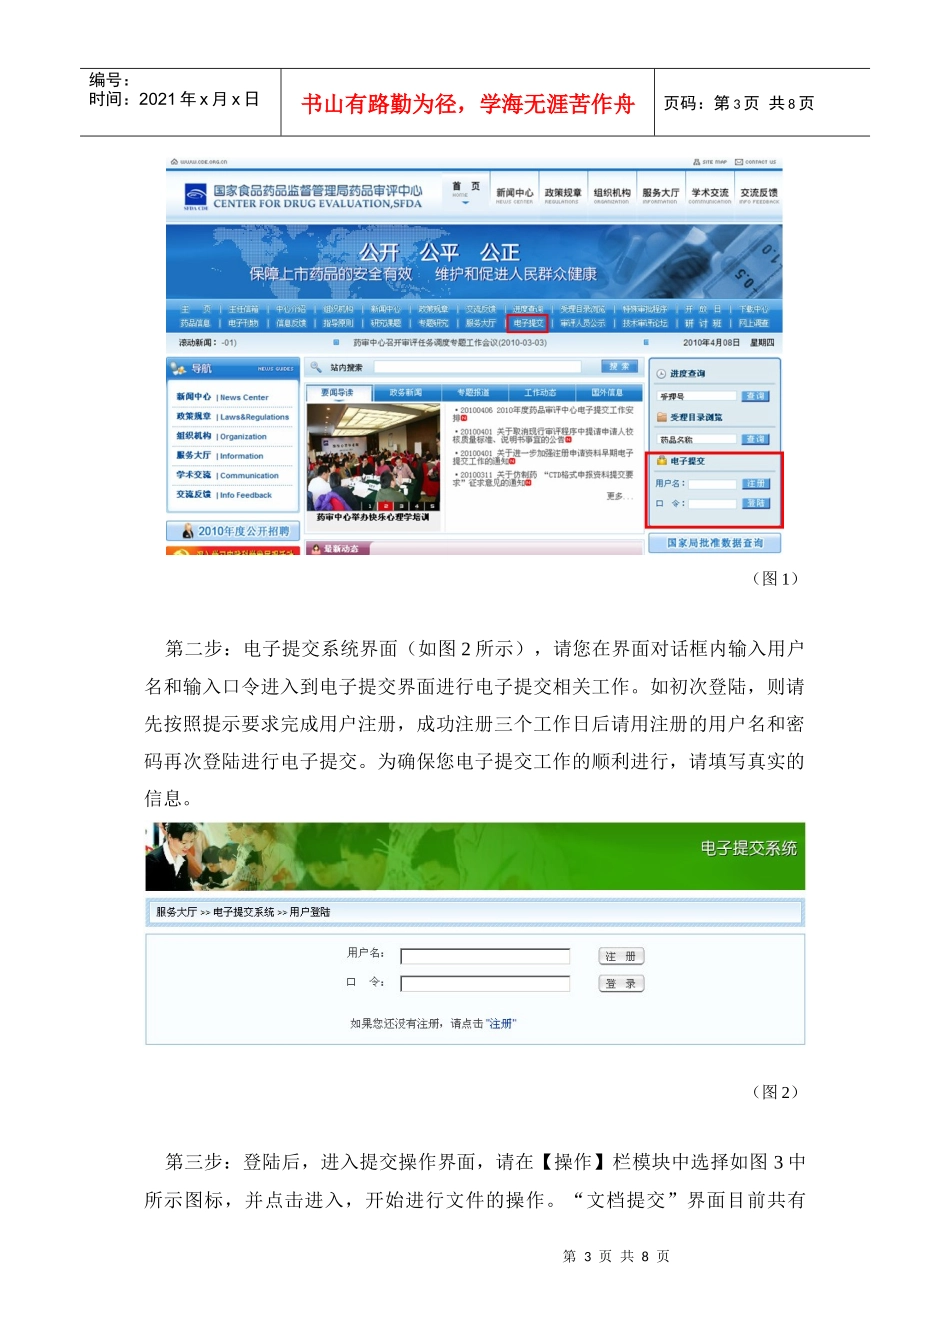Click 登陆 button in 电子提交 sidebar box
The height and width of the screenshot is (1344, 950).
point(756,503)
